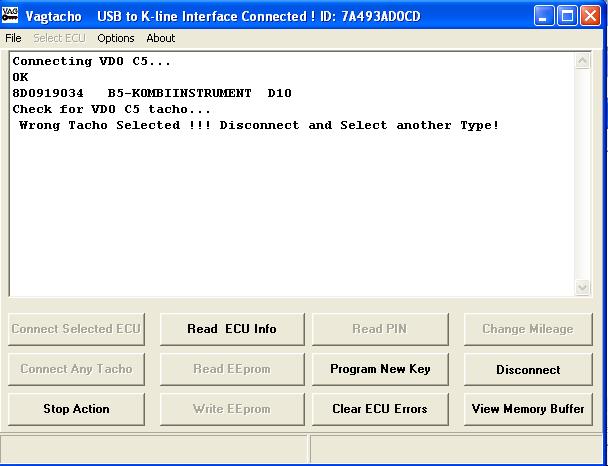
Task: Click the greyed Select ECU menu
Action: click(x=59, y=38)
